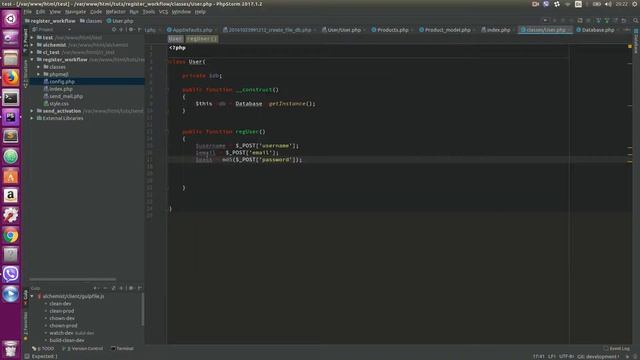This screenshot has width=640, height=360.
Task: Run the chown-dev gulp task
Action: coord(62,318)
